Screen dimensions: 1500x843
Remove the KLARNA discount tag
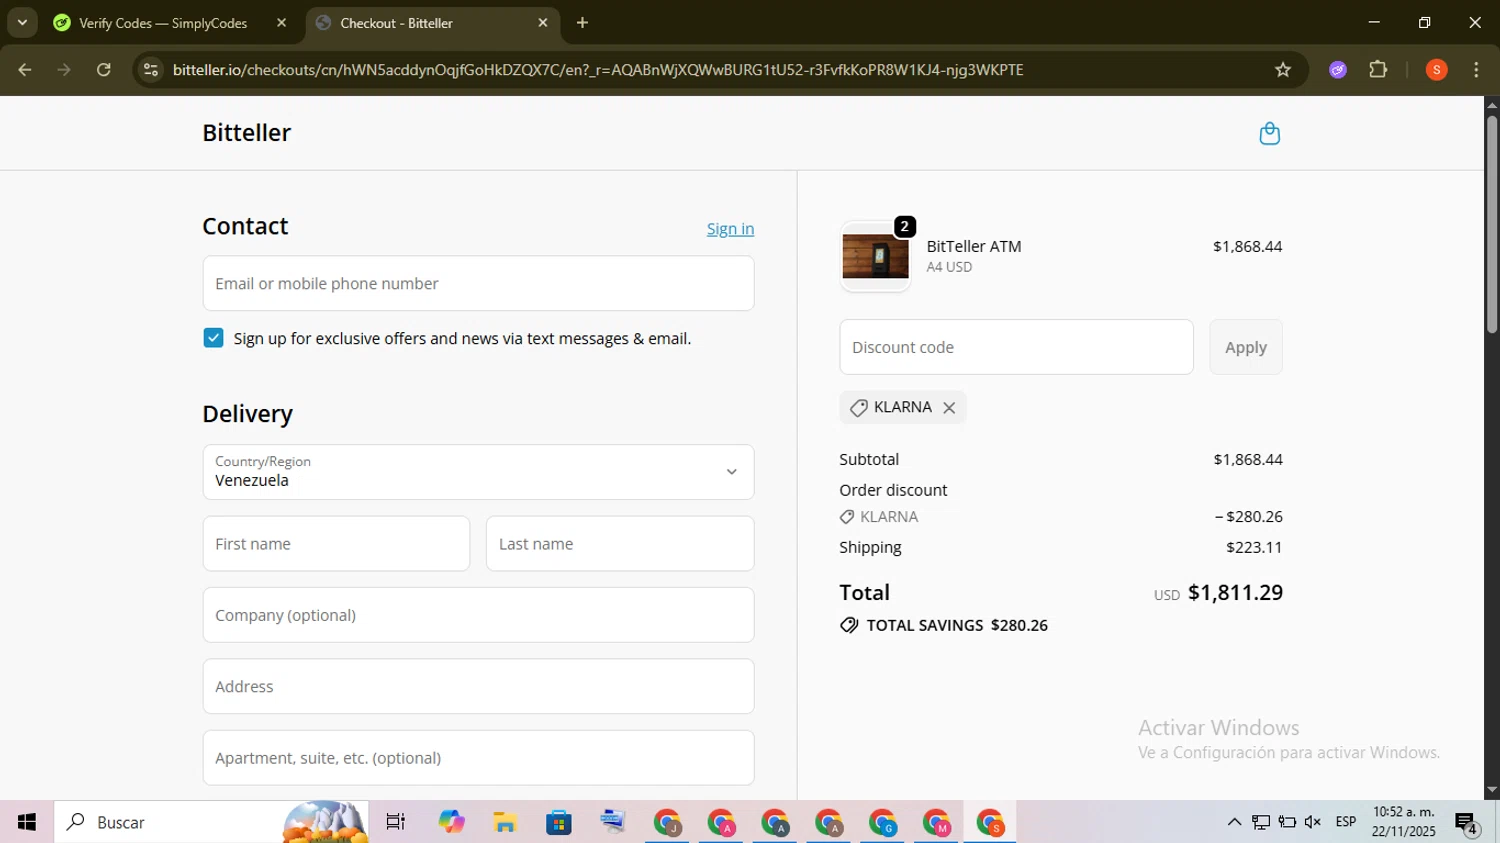click(949, 408)
